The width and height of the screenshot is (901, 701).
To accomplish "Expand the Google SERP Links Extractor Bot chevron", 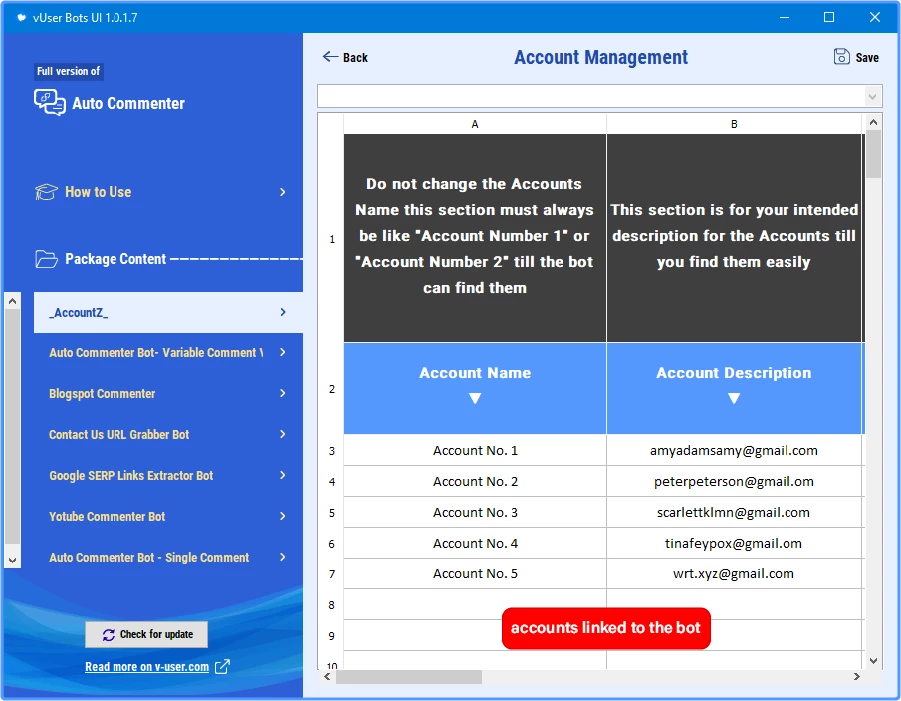I will (283, 475).
